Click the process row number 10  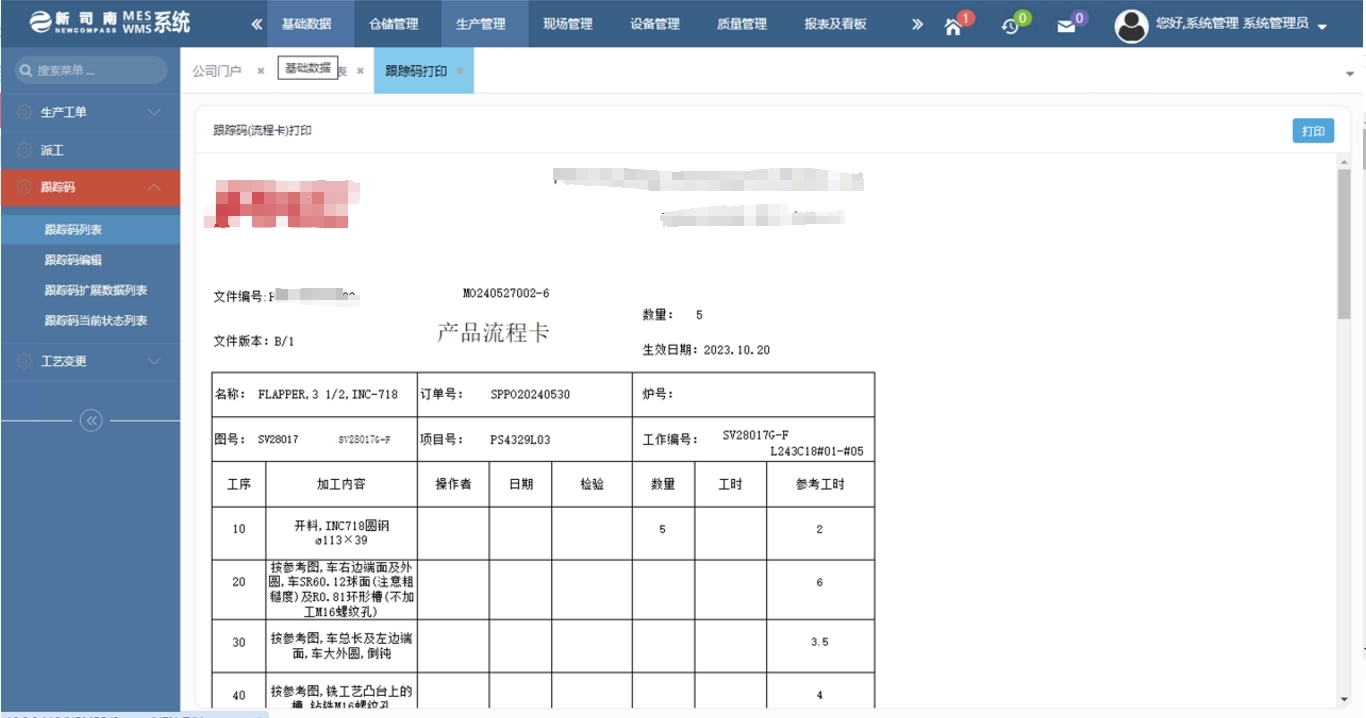point(239,529)
